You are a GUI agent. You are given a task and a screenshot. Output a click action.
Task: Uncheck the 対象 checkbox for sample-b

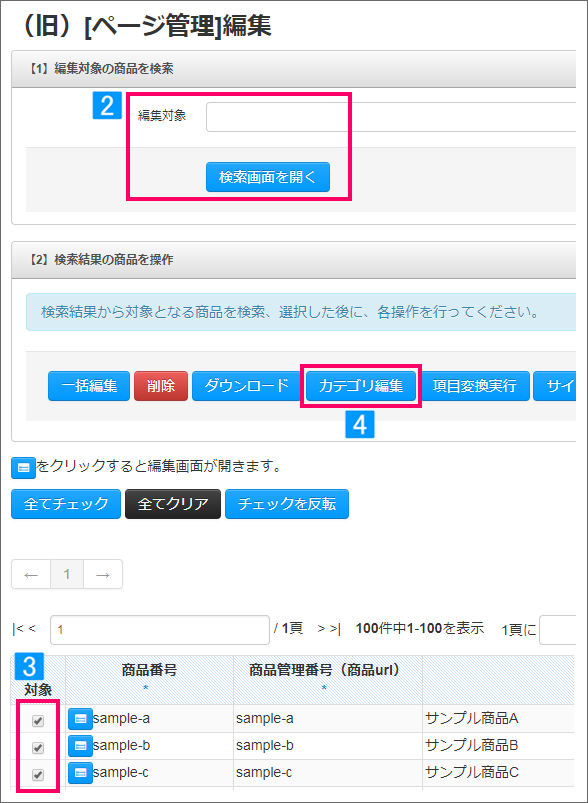point(37,748)
